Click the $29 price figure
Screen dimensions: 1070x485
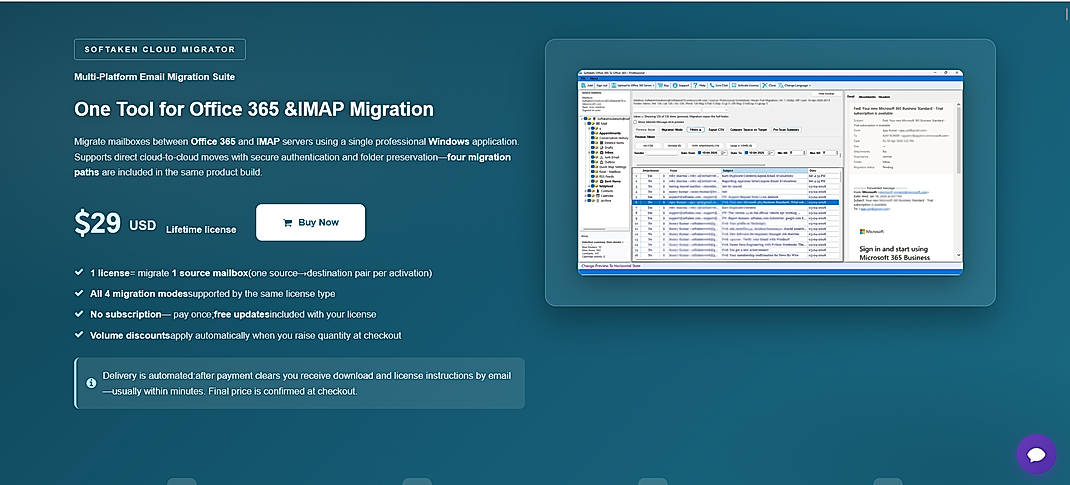(98, 223)
